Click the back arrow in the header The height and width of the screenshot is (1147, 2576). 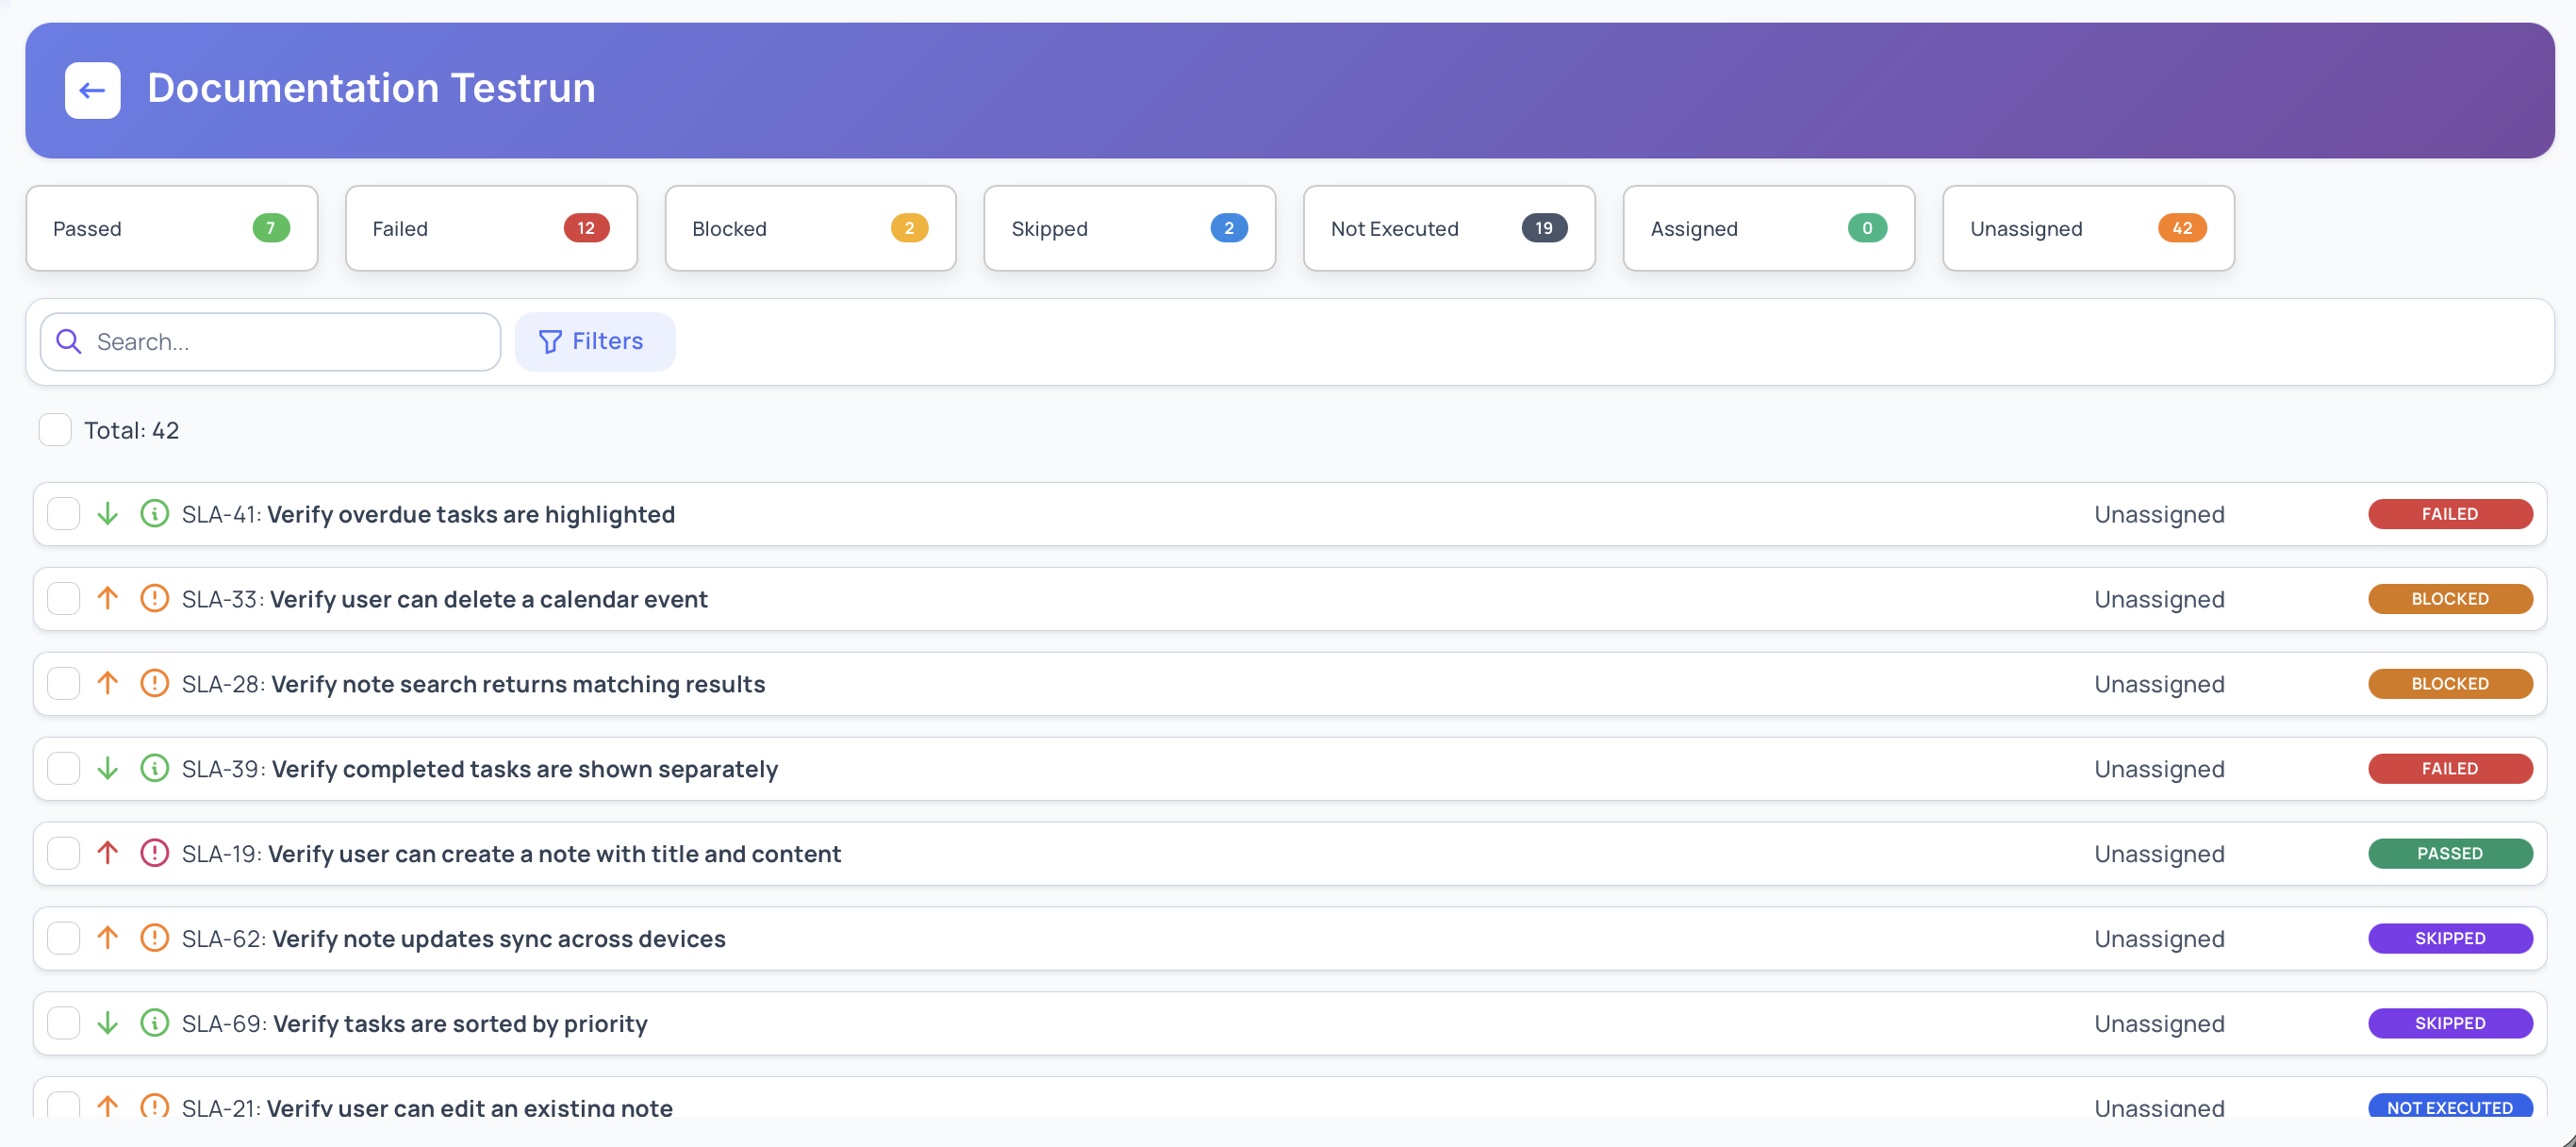click(92, 90)
